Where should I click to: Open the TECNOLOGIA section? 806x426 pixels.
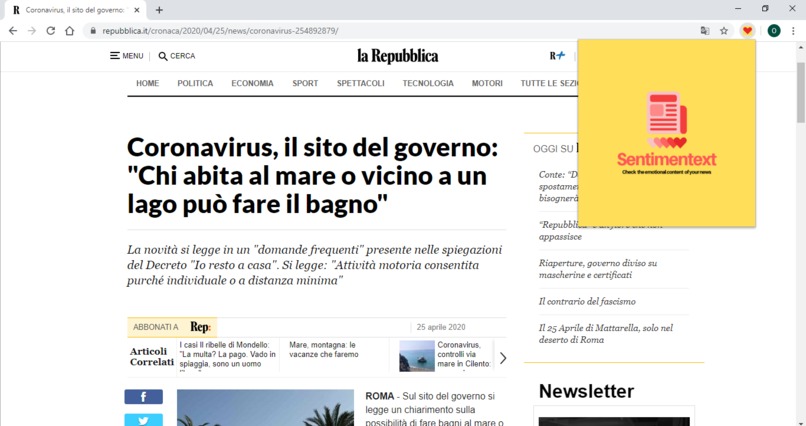point(428,83)
